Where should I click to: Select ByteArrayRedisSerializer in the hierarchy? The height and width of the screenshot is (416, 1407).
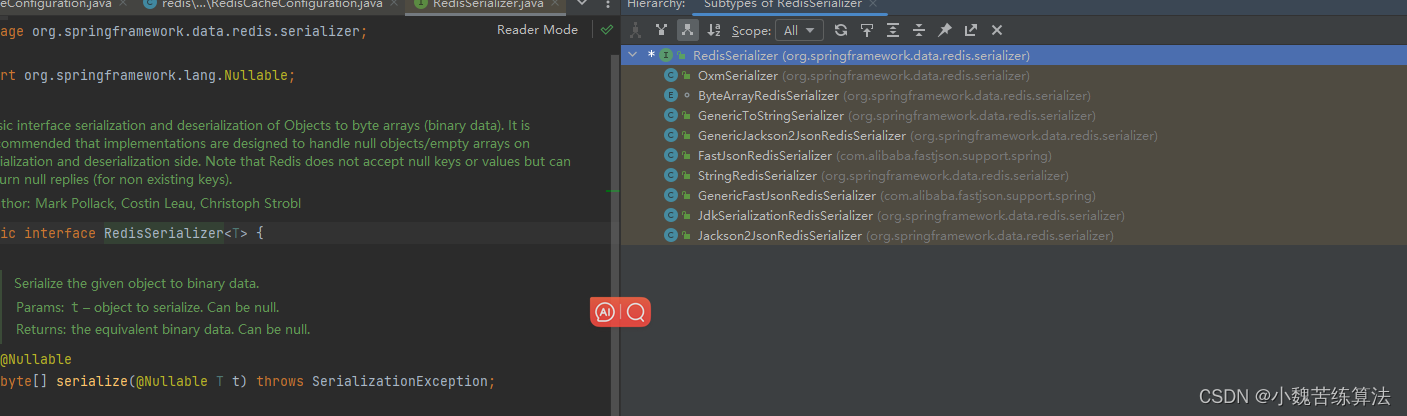click(1014, 96)
